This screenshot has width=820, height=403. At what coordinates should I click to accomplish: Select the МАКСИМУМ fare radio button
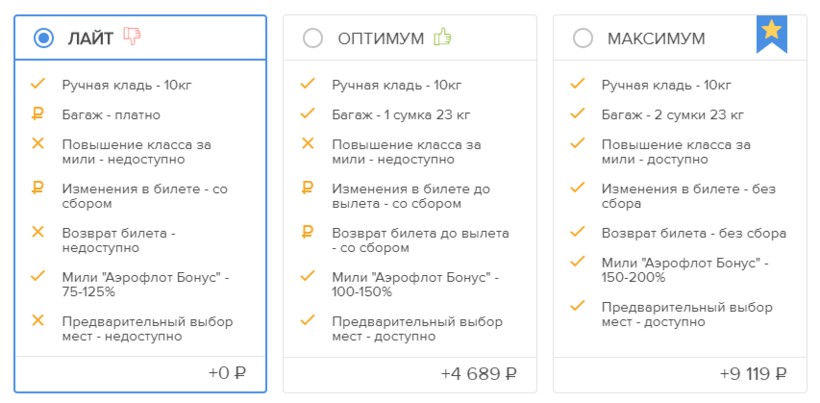(583, 38)
